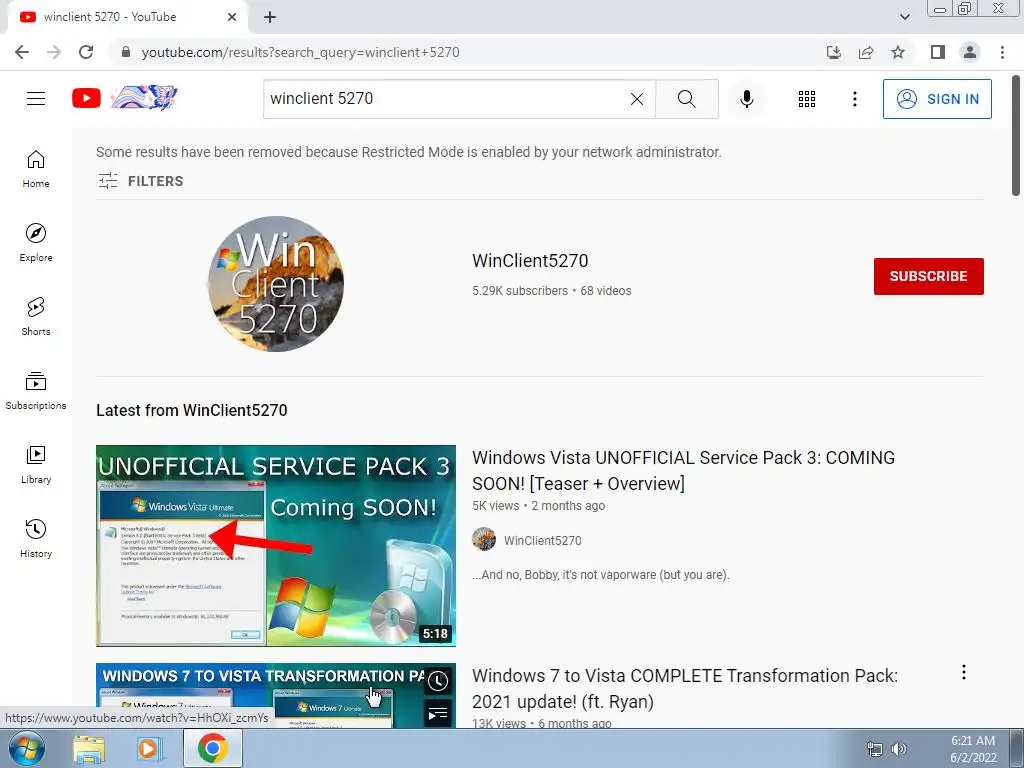
Task: Sign in to YouTube
Action: tap(936, 99)
